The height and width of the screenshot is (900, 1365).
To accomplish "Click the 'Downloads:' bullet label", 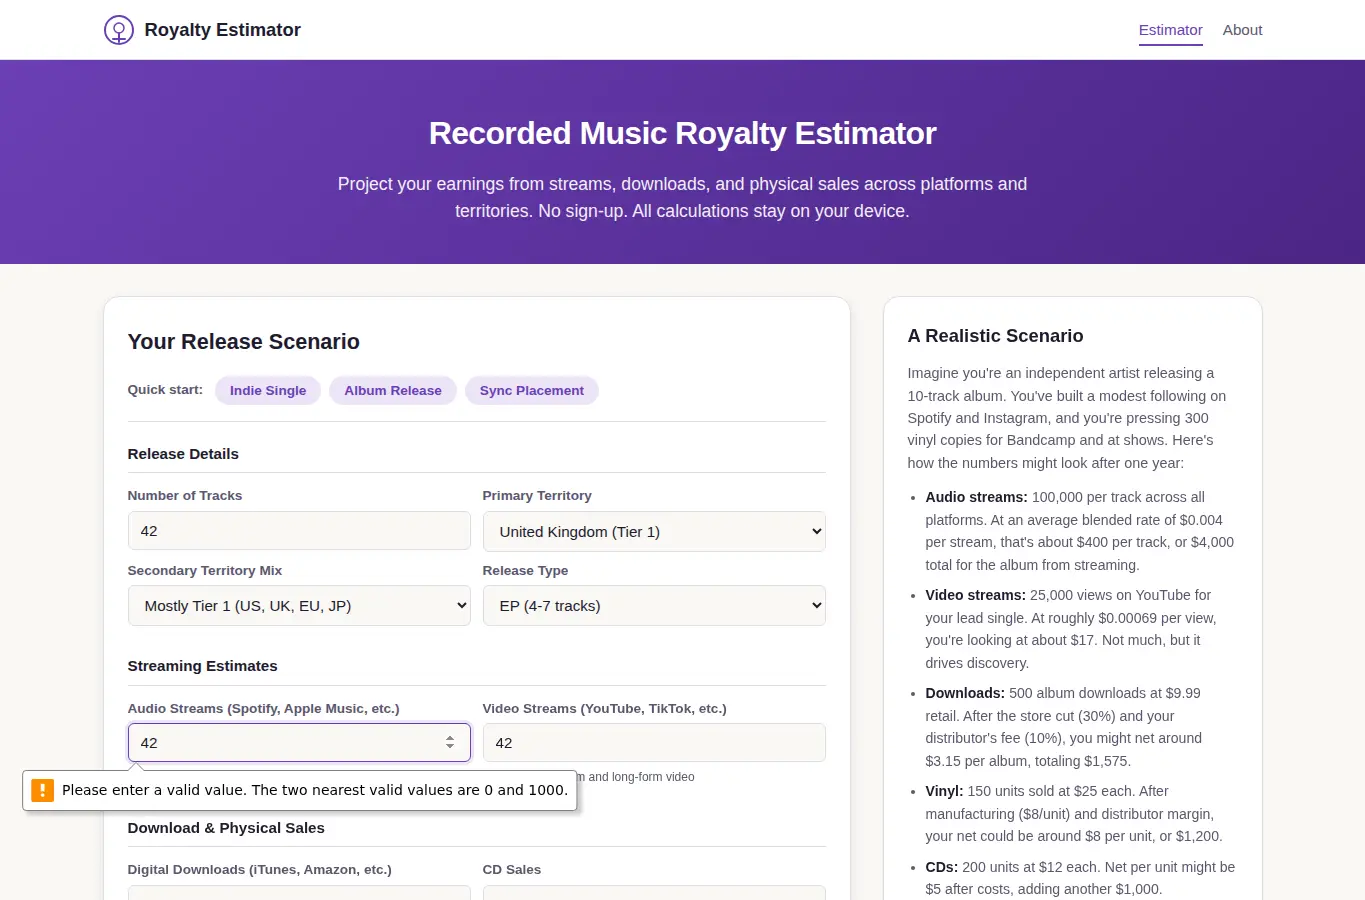I will click(x=965, y=693).
